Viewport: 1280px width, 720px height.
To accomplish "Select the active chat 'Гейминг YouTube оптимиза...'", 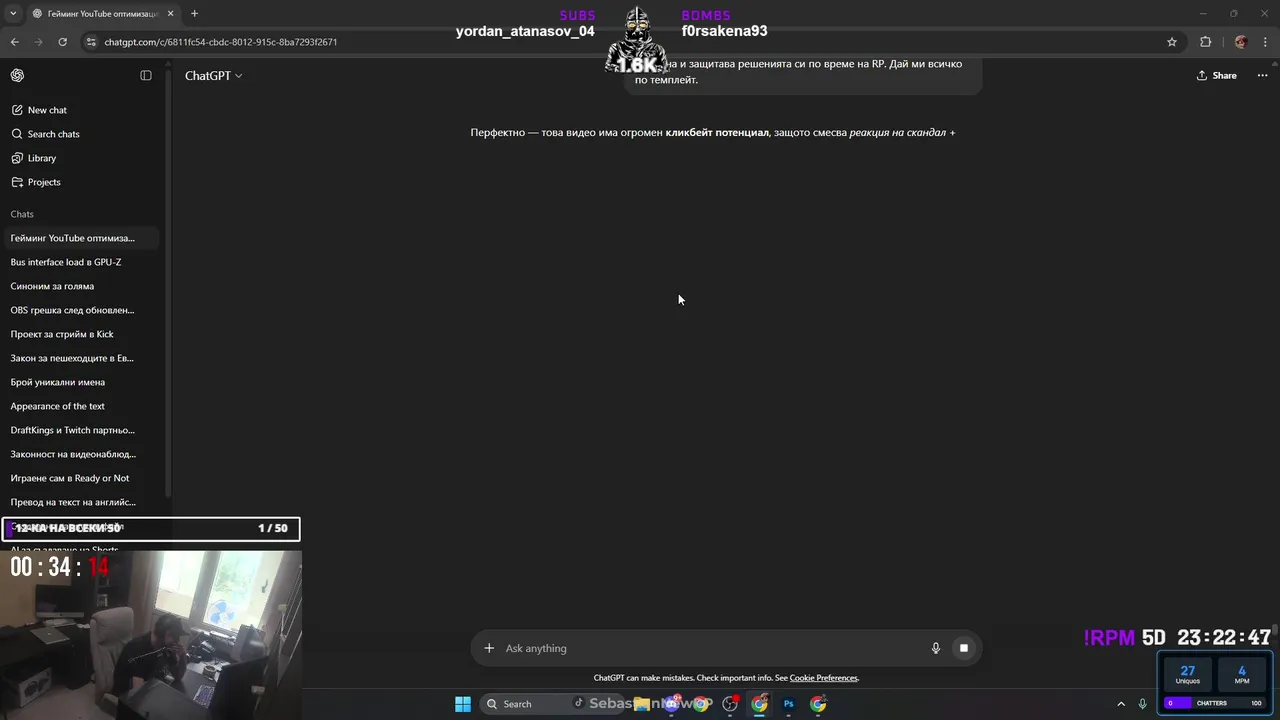I will click(82, 238).
